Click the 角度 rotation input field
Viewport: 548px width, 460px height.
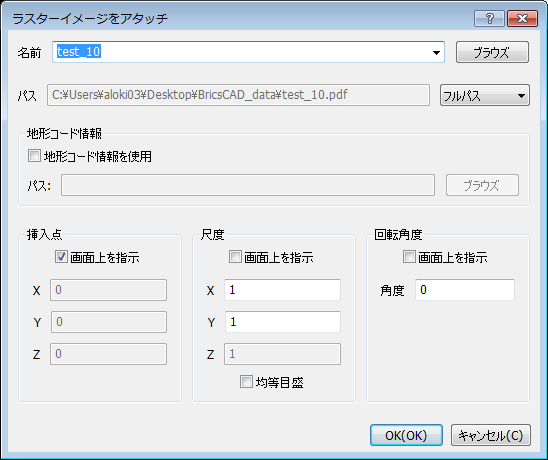(465, 290)
